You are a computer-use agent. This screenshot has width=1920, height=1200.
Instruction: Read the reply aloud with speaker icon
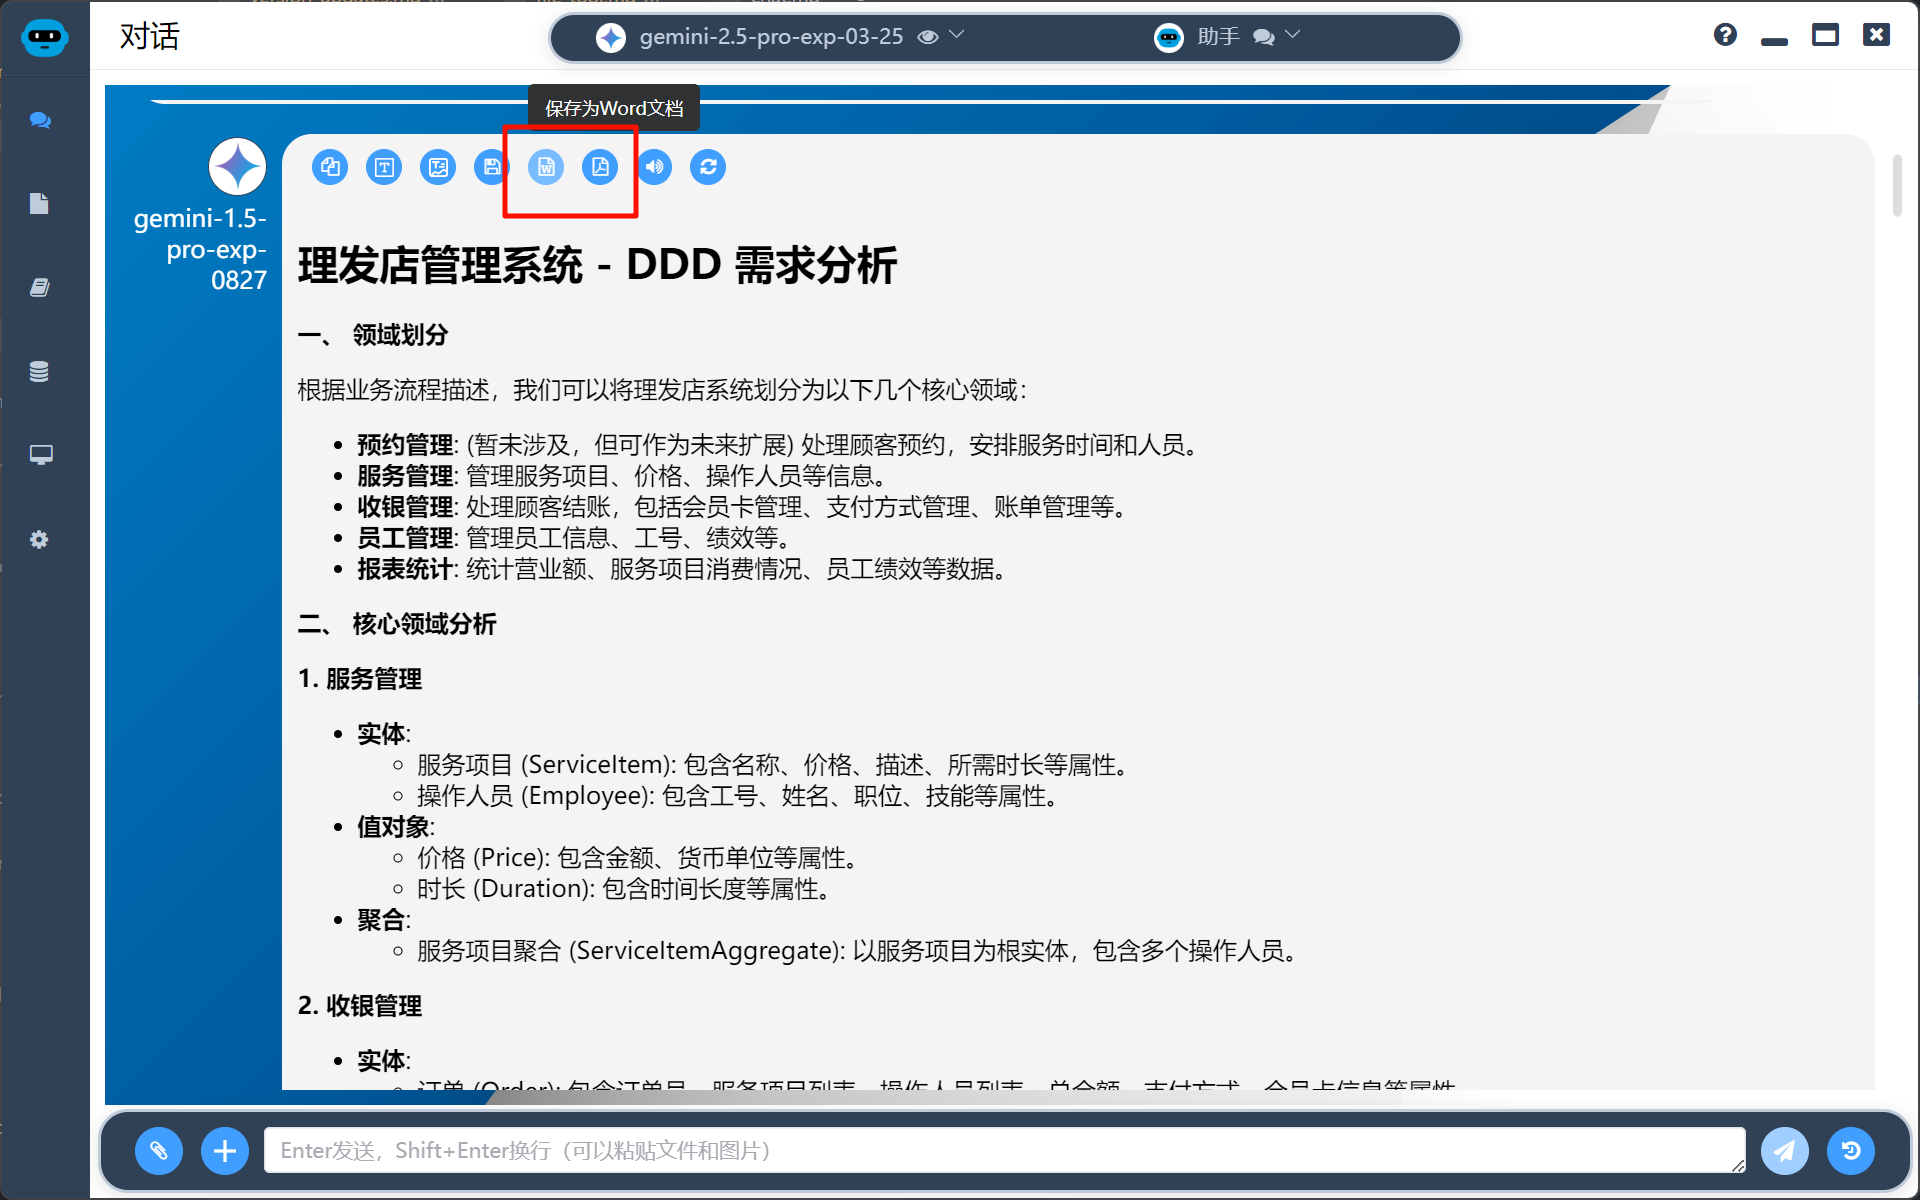[x=654, y=167]
